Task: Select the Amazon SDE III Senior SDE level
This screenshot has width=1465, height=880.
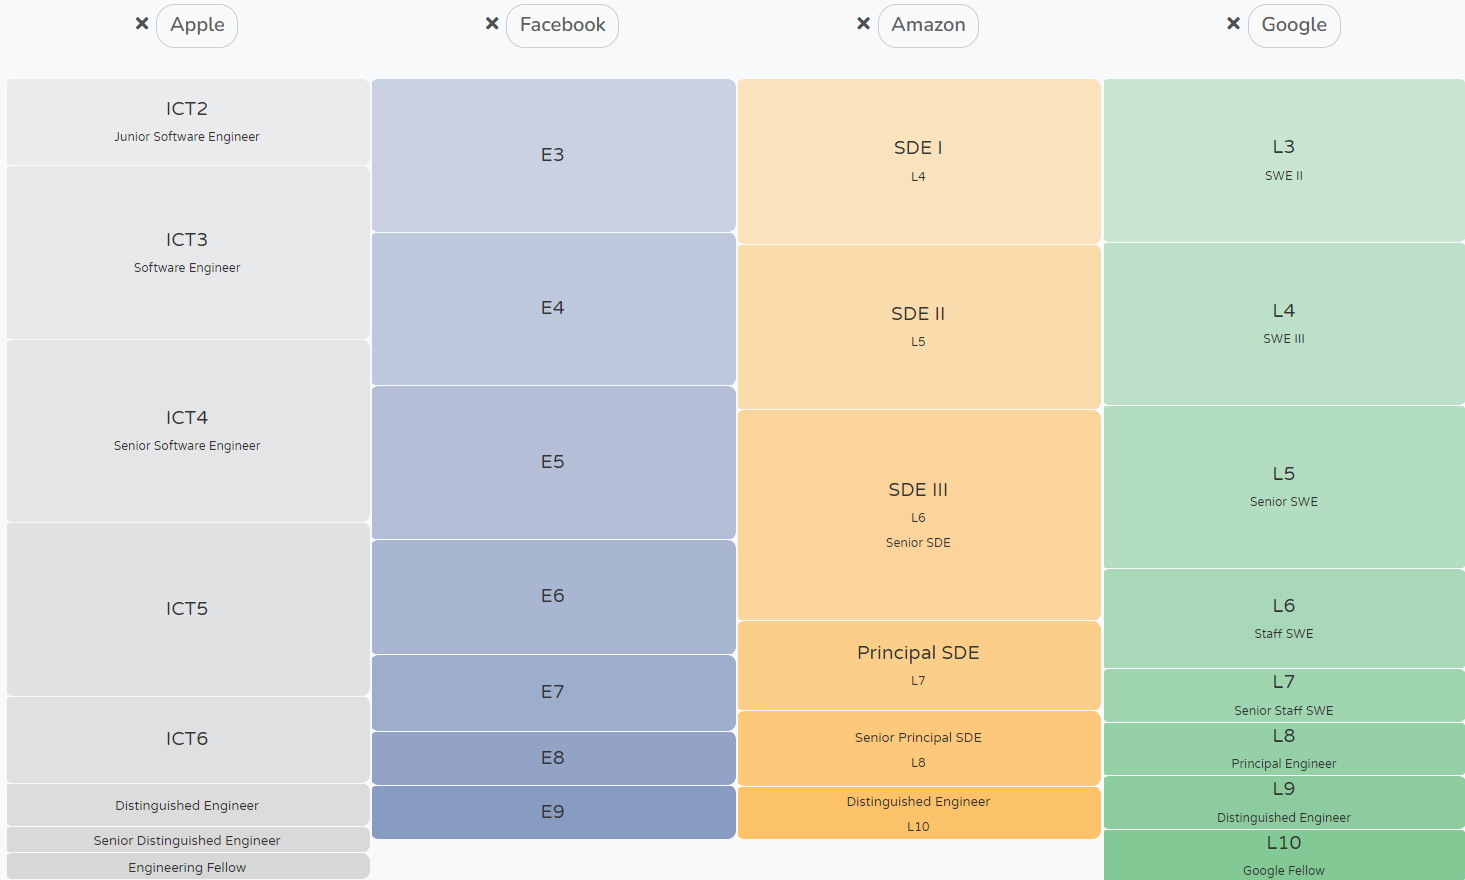Action: (918, 513)
